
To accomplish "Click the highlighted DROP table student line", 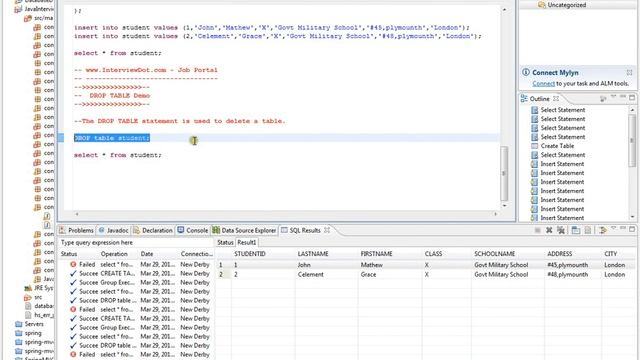I will coord(112,138).
